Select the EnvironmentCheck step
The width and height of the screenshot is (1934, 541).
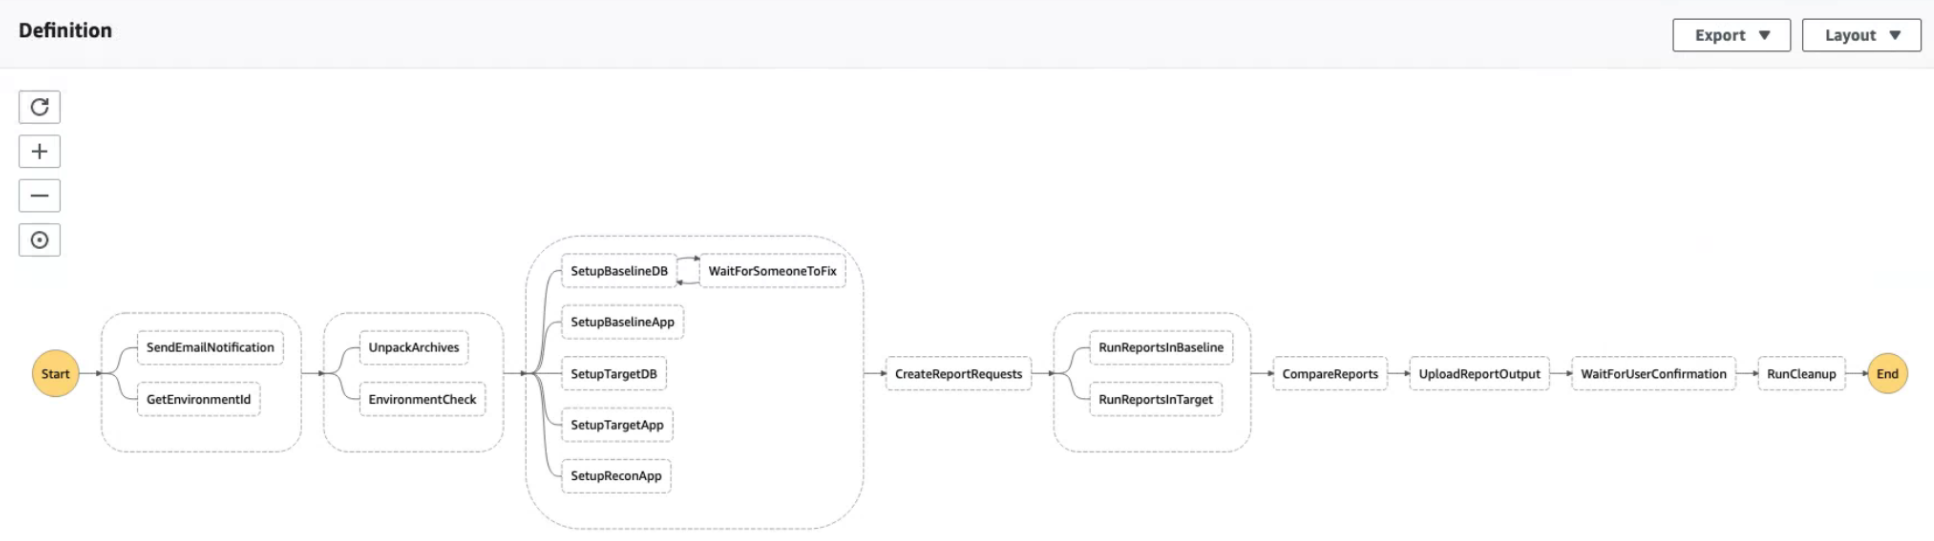point(422,399)
